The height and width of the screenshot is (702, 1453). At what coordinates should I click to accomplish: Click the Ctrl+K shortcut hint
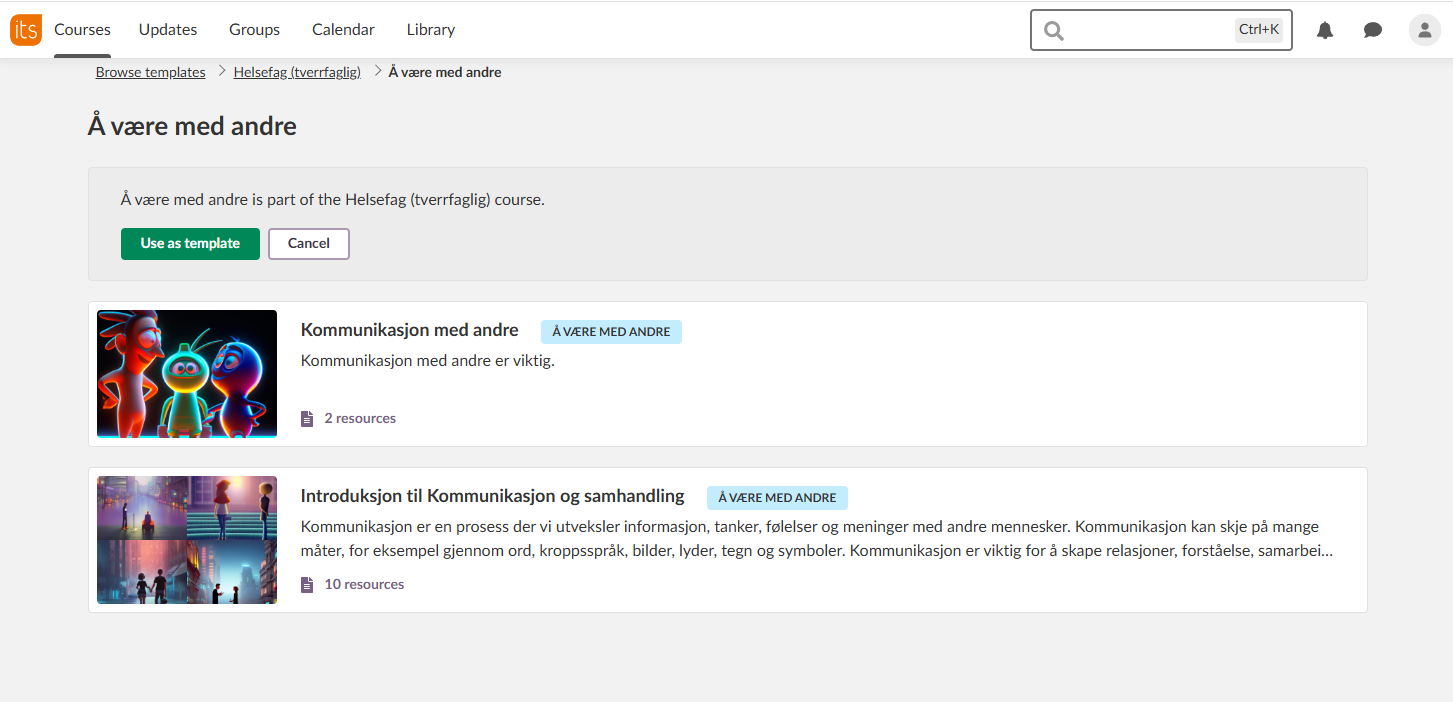point(1259,30)
